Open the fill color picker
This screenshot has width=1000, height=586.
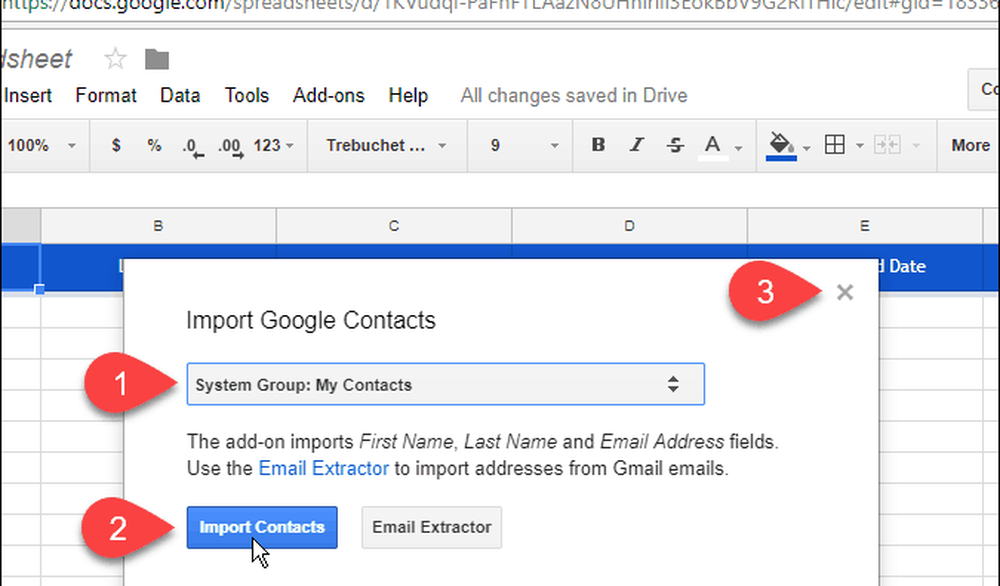(780, 145)
